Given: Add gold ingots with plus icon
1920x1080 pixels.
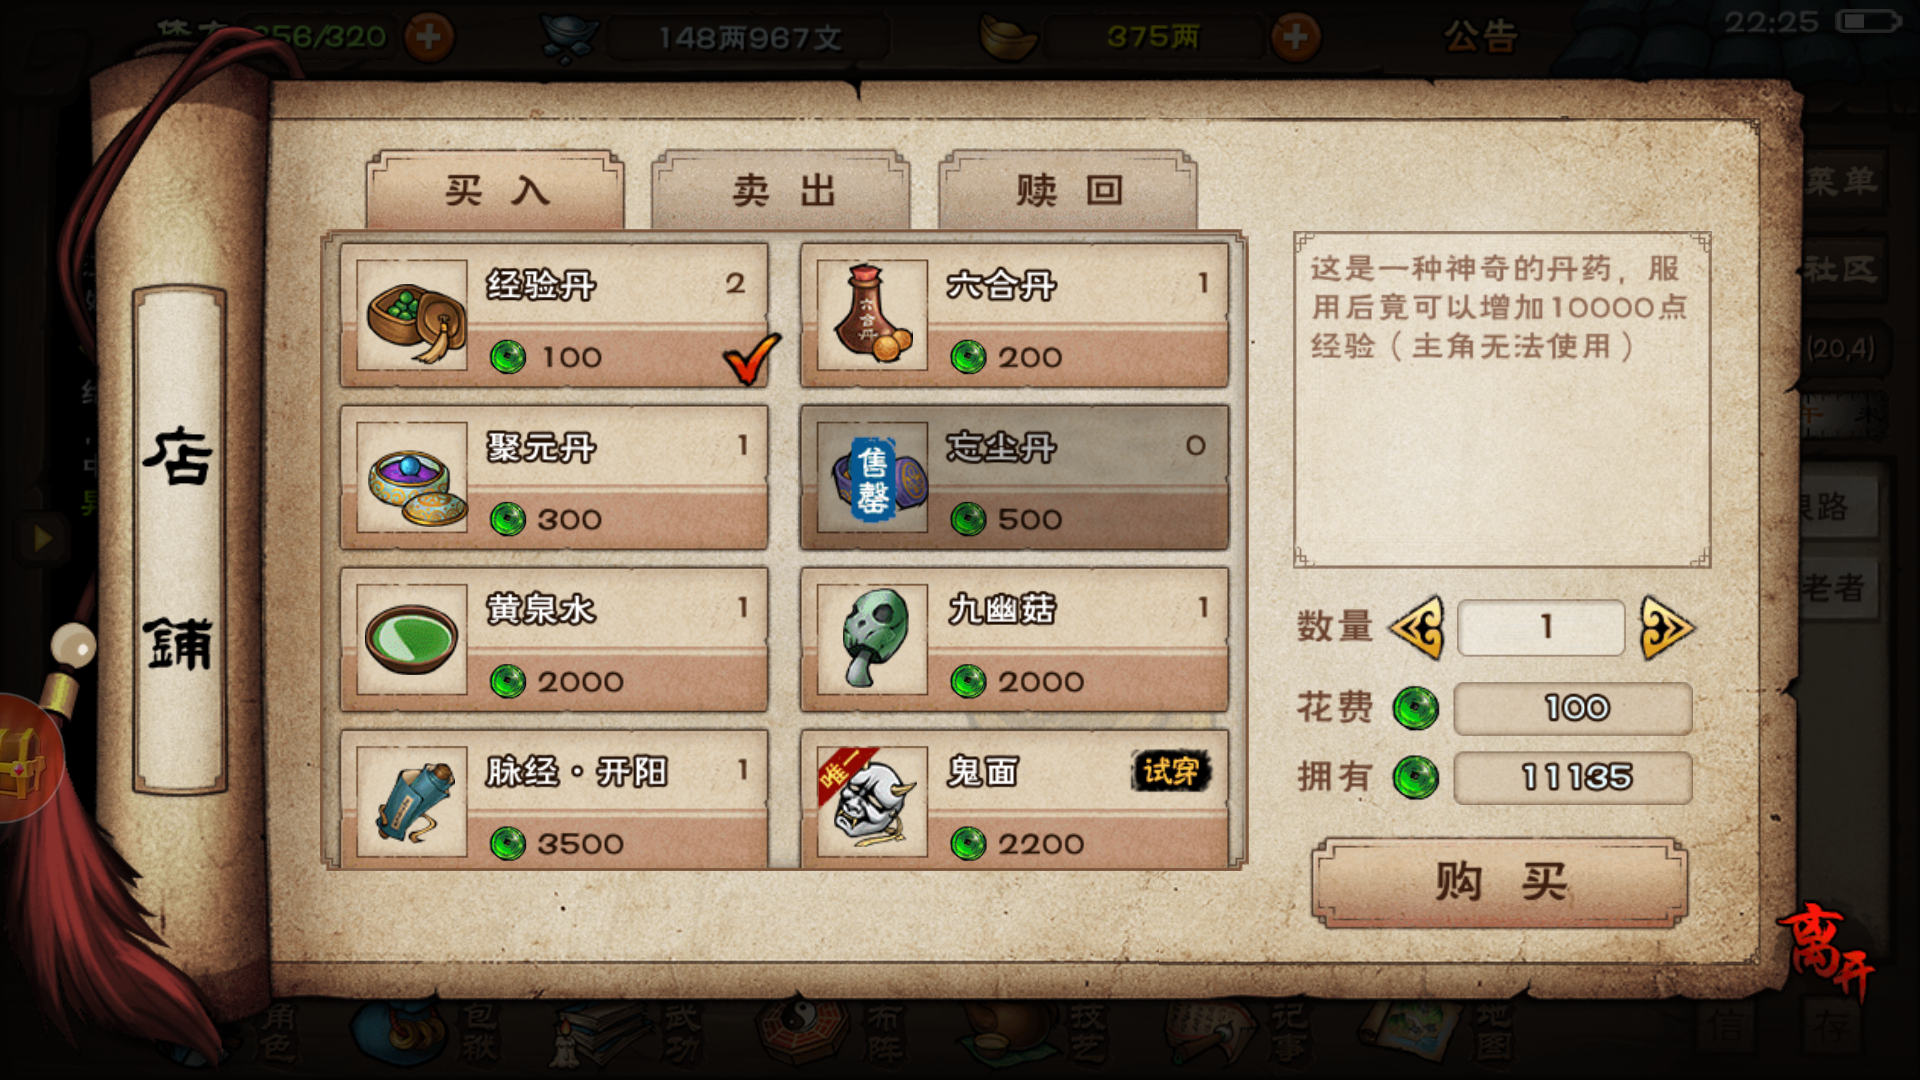Looking at the screenshot, I should 1295,38.
